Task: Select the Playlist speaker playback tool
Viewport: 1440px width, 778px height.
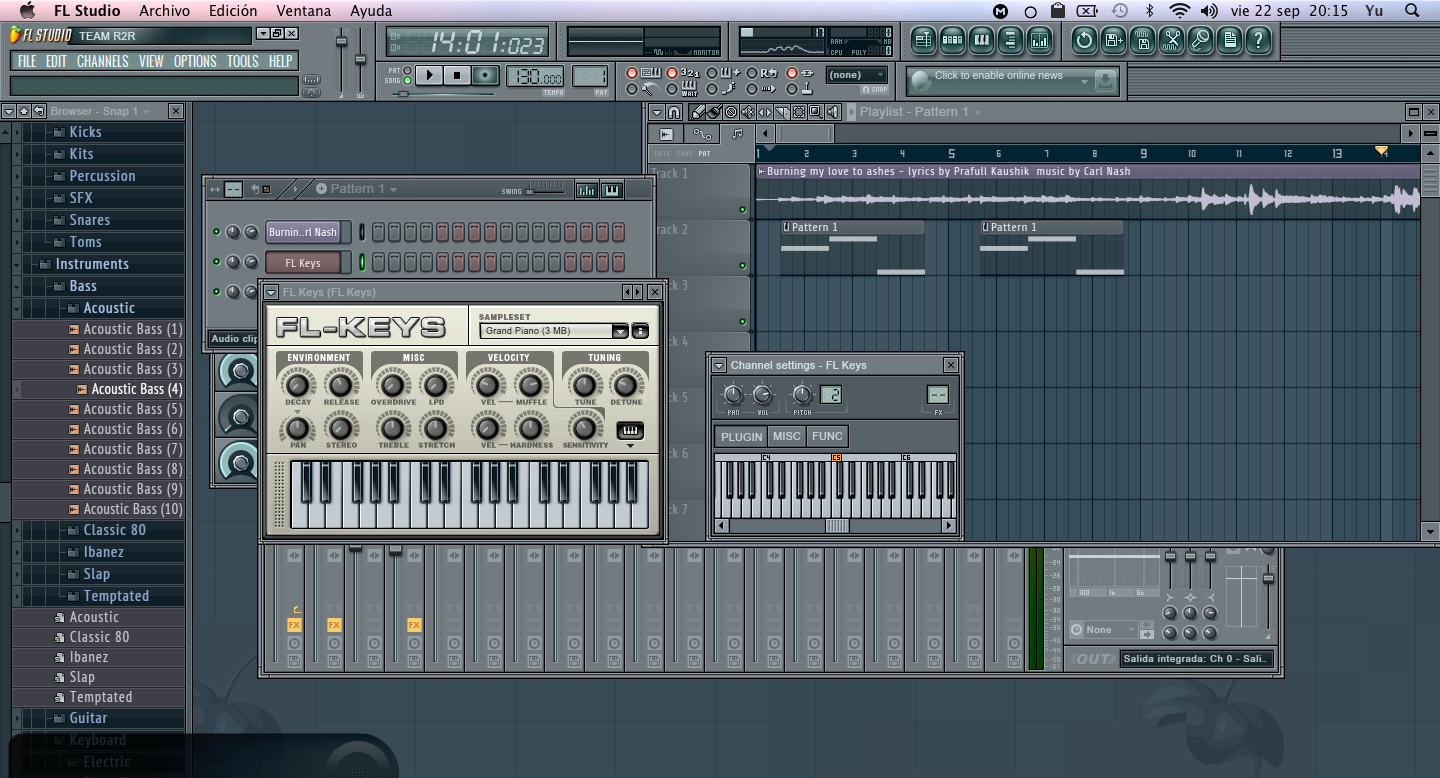Action: click(x=833, y=112)
